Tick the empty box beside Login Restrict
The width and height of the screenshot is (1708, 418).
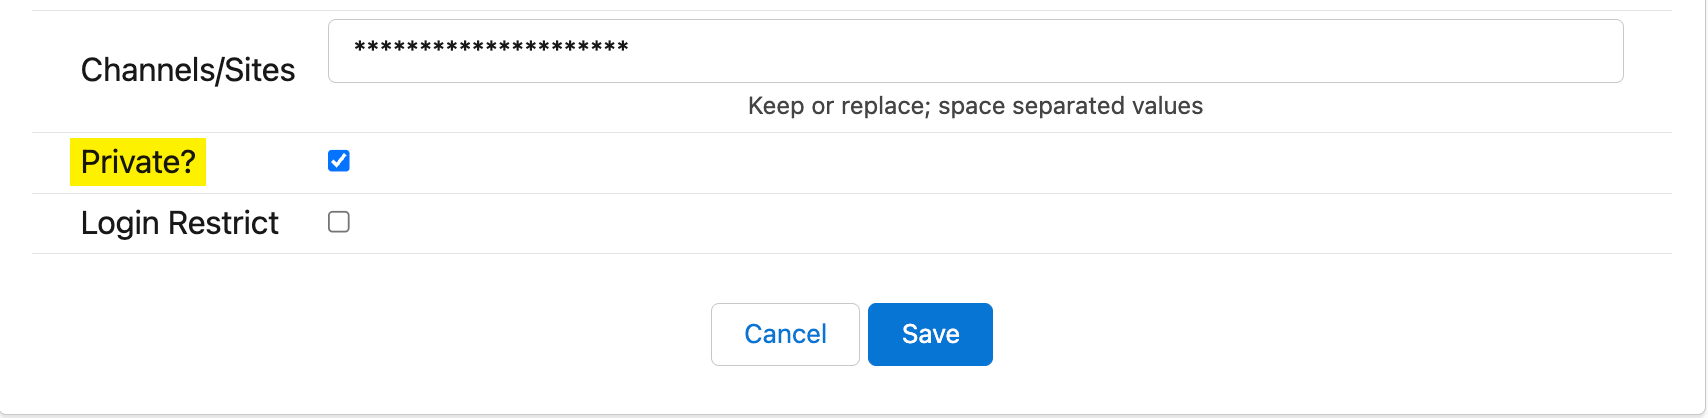[x=339, y=222]
